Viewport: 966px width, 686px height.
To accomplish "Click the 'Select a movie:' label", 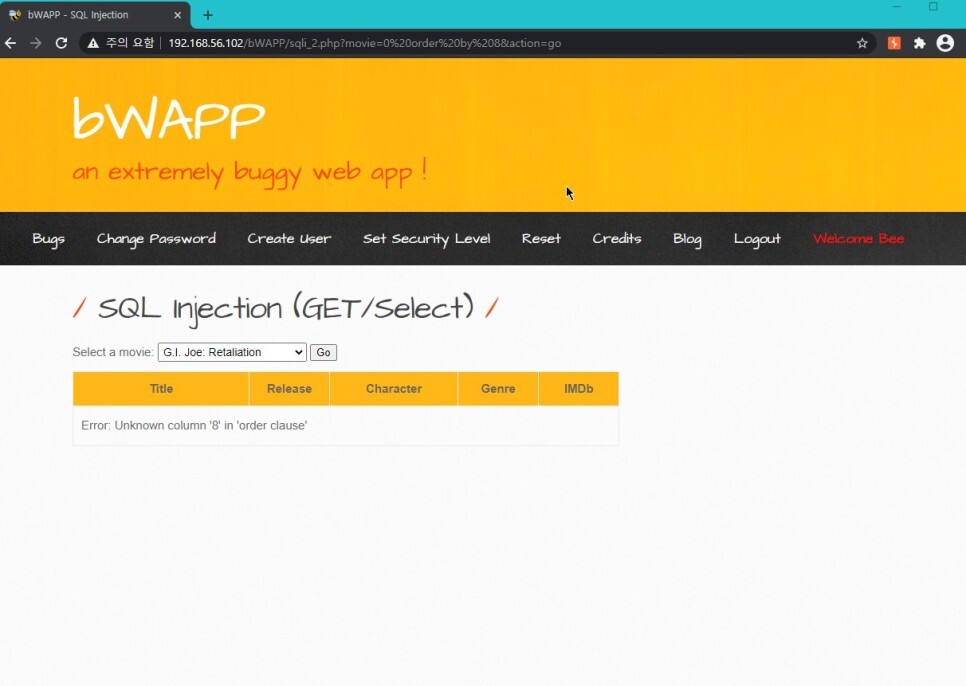I will (113, 352).
